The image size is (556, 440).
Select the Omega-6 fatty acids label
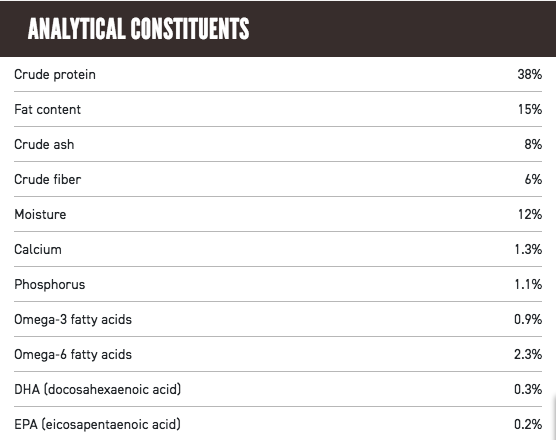coord(73,355)
